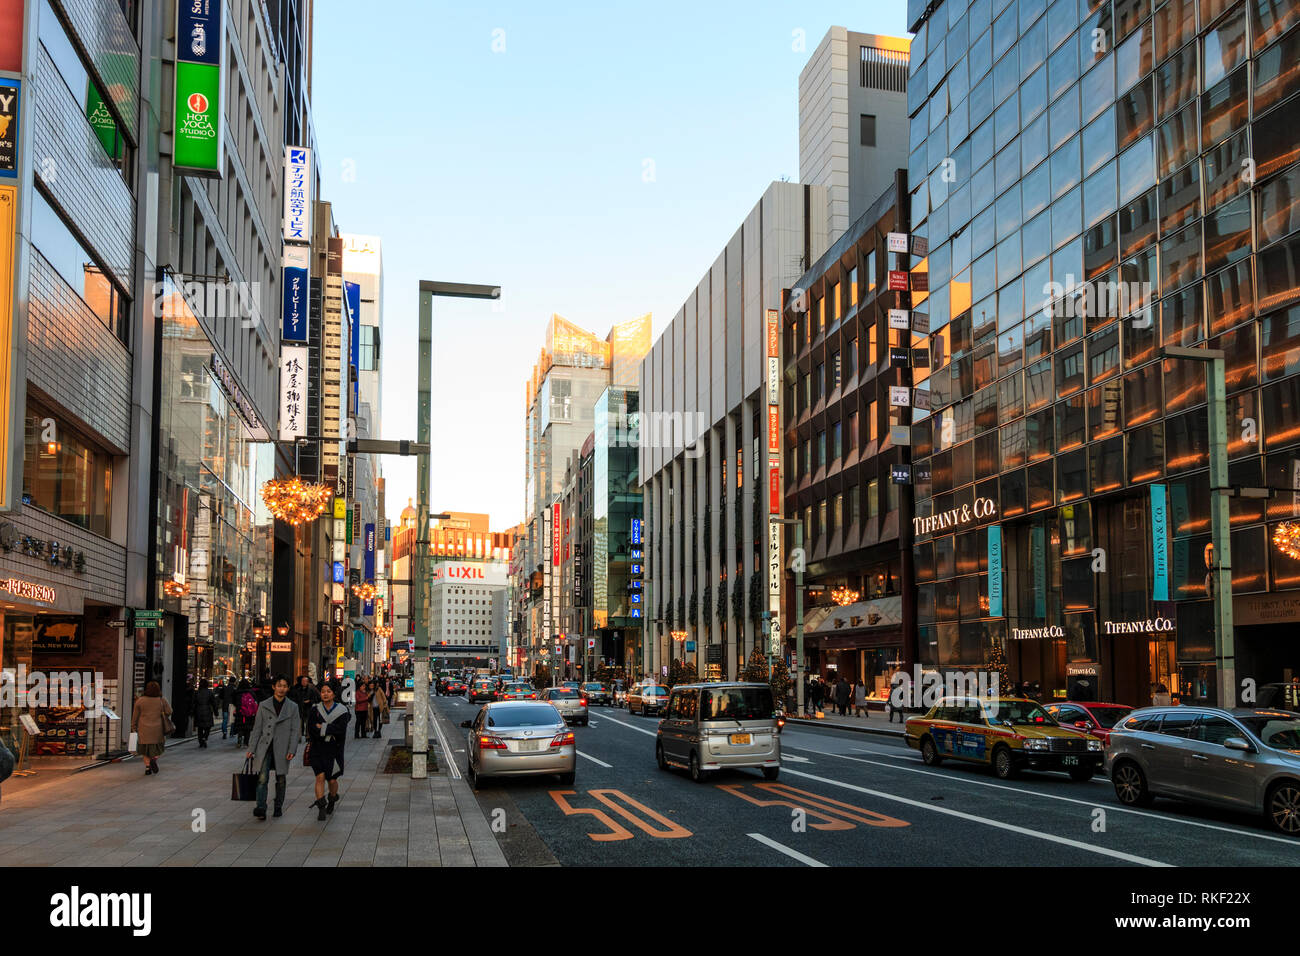Click the red LIXIL billboard sign
Image resolution: width=1300 pixels, height=956 pixels.
coord(466,573)
